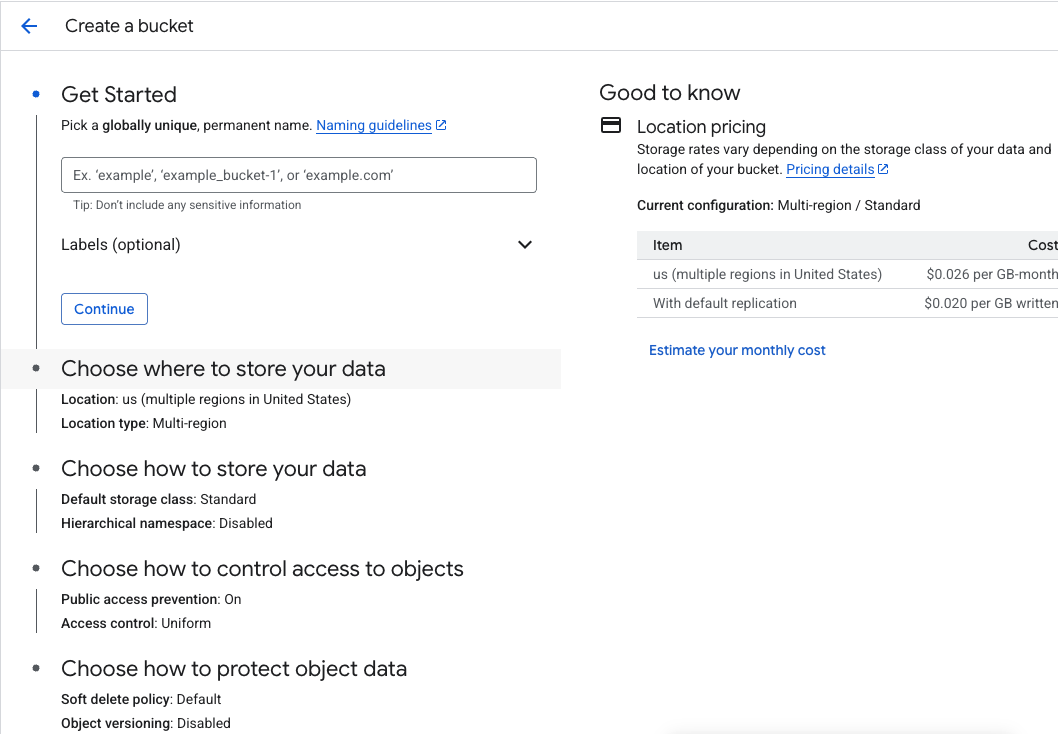This screenshot has width=1058, height=734.
Task: Click the Choose how to store your data step dot
Action: [35, 468]
